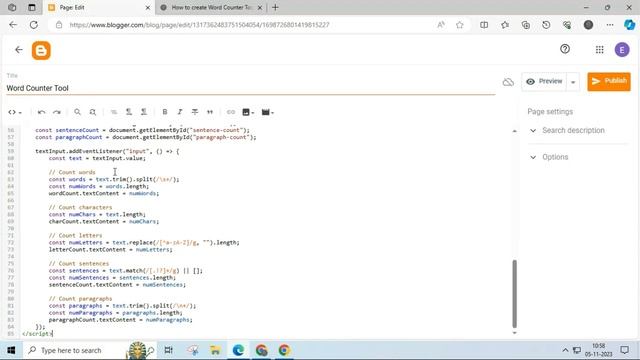This screenshot has width=640, height=360.
Task: Open the HTML view switcher dropdown
Action: tap(15, 112)
